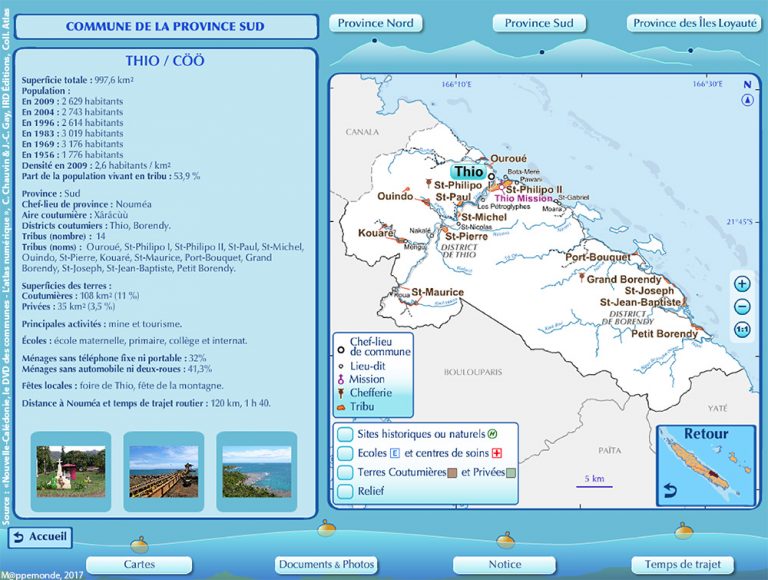Screen dimensions: 768x580
Task: Go back to Accueil home screen
Action: [x=40, y=537]
